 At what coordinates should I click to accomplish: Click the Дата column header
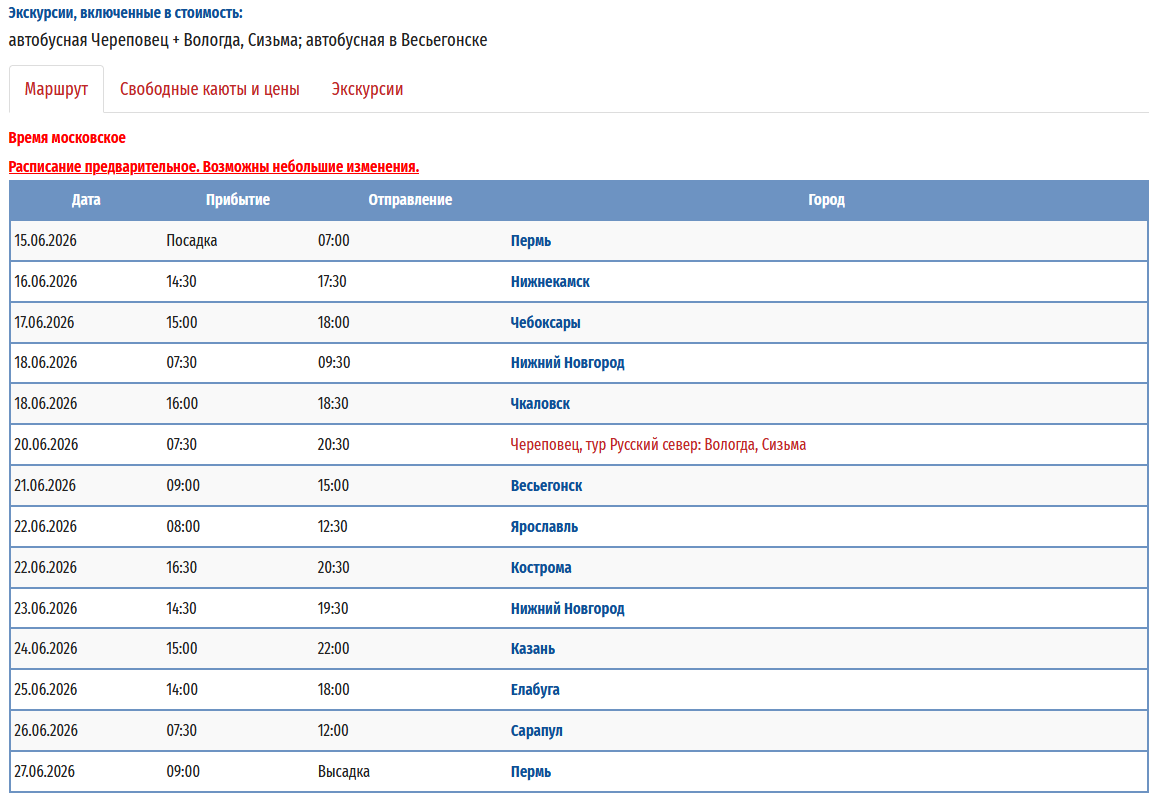pos(86,200)
